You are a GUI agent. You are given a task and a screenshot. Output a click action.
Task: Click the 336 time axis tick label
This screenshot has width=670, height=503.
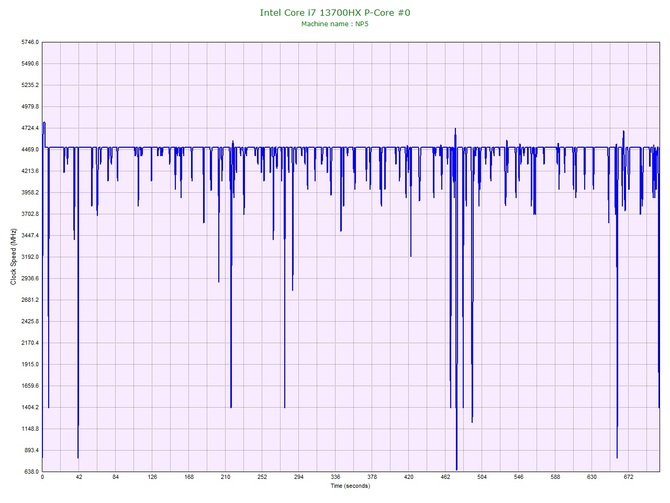(x=335, y=477)
